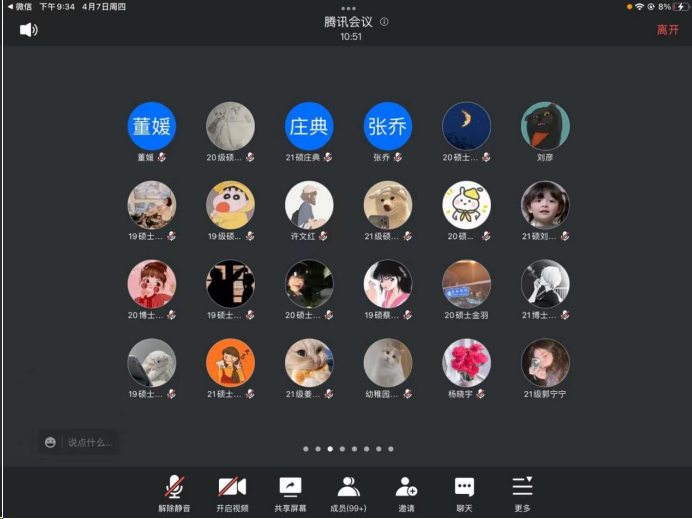Turn on camera with 开启视频

coord(232,487)
